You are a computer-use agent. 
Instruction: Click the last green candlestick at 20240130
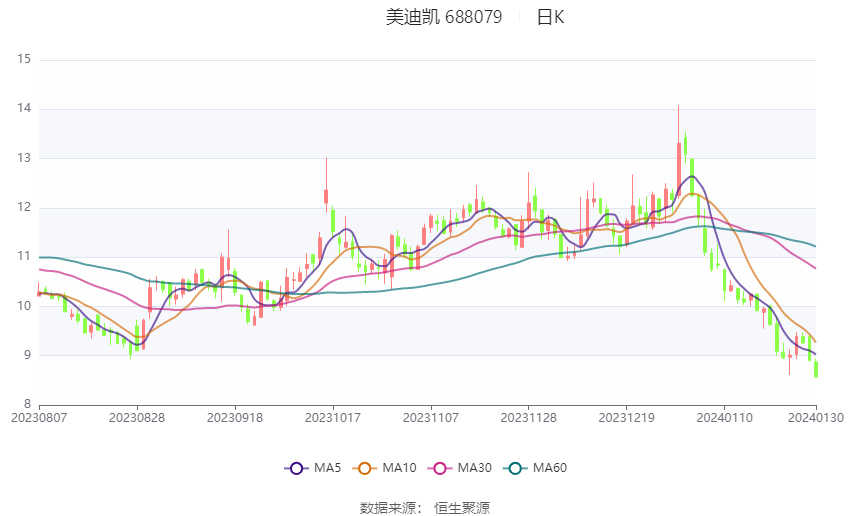click(x=816, y=369)
